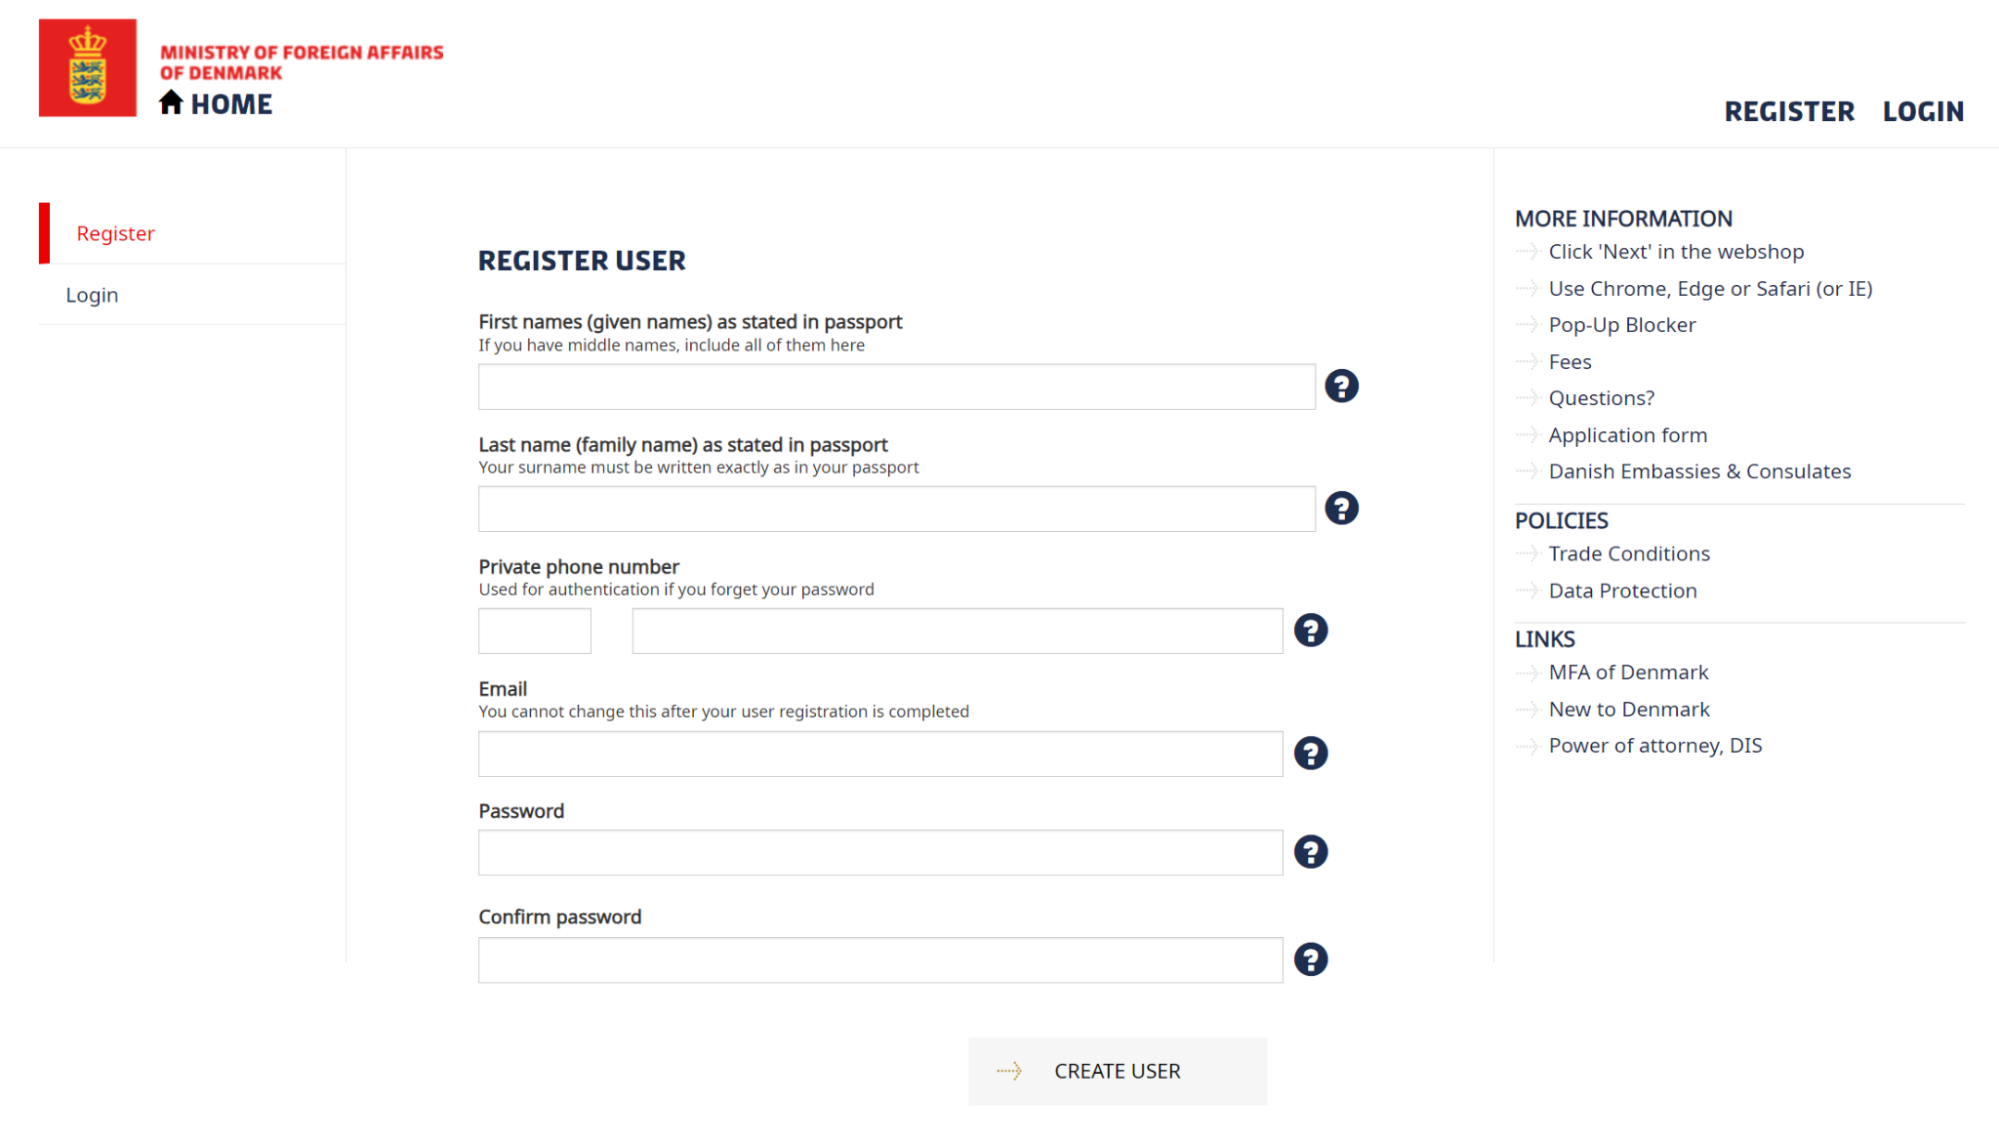Open REGISTER from the top navigation
This screenshot has width=1999, height=1136.
[1789, 111]
